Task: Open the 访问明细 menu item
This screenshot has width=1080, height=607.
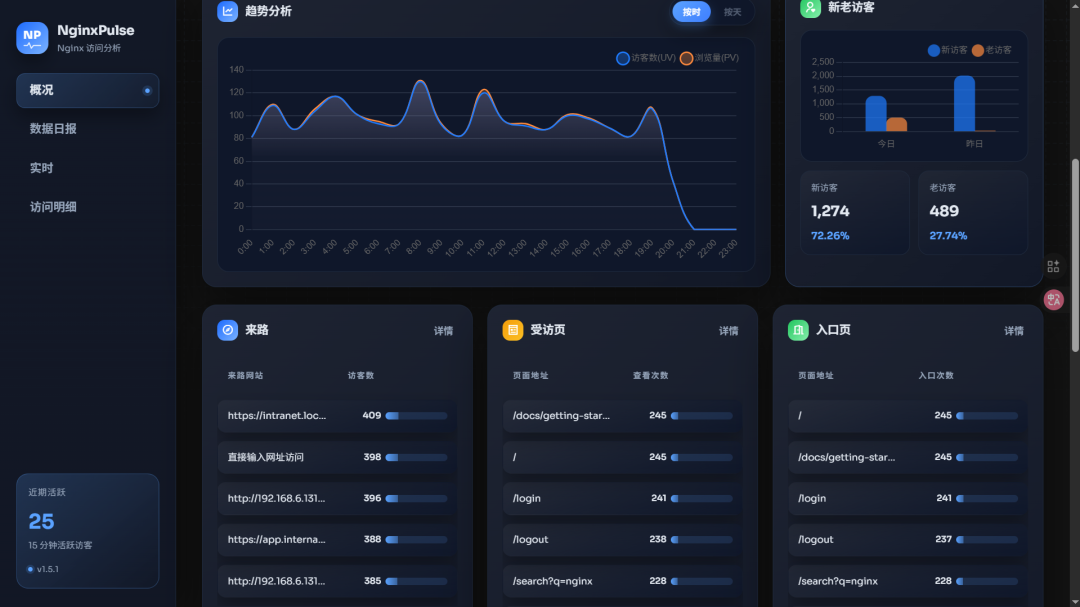Action: click(x=87, y=207)
